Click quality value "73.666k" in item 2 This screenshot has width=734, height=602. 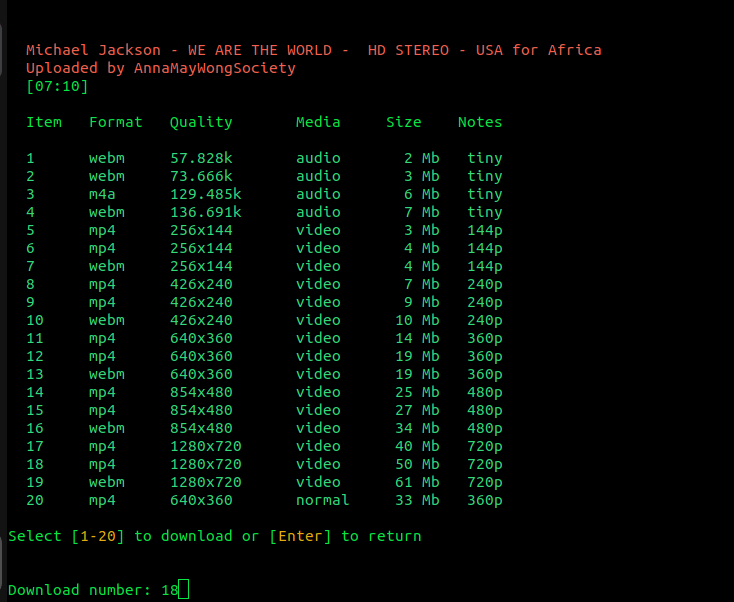(201, 176)
